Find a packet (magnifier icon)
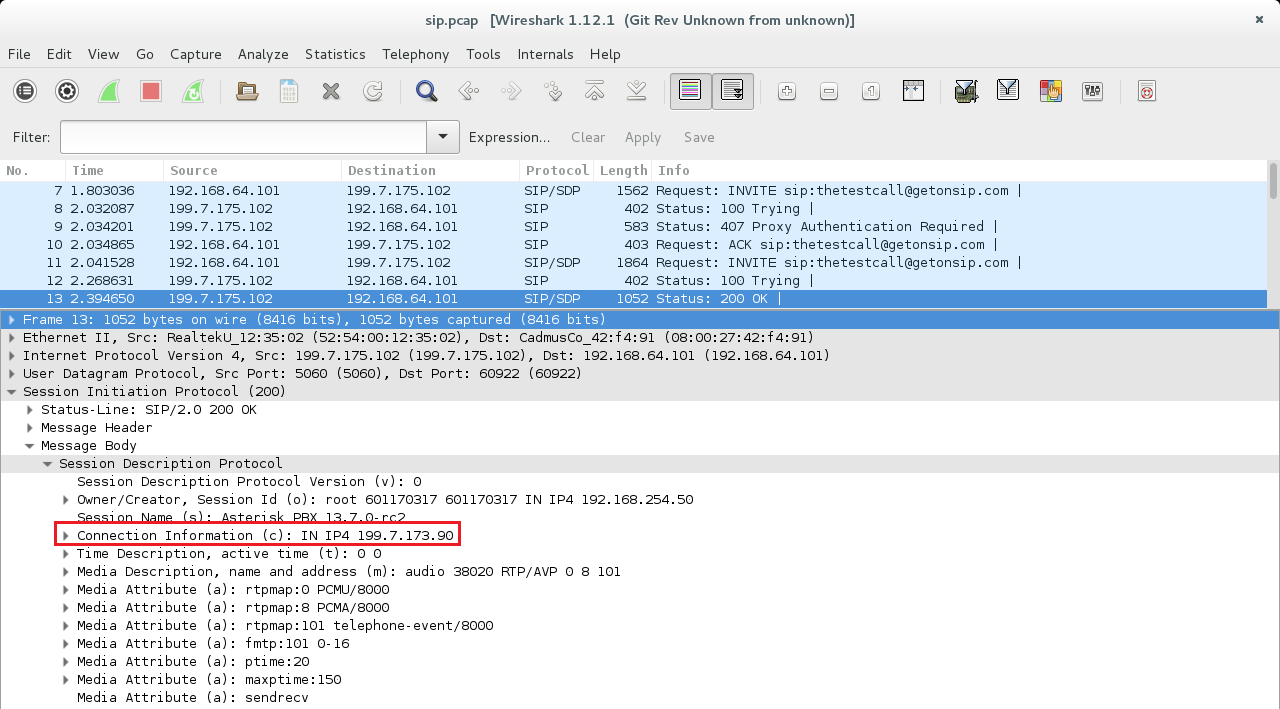This screenshot has height=709, width=1280. (x=427, y=91)
